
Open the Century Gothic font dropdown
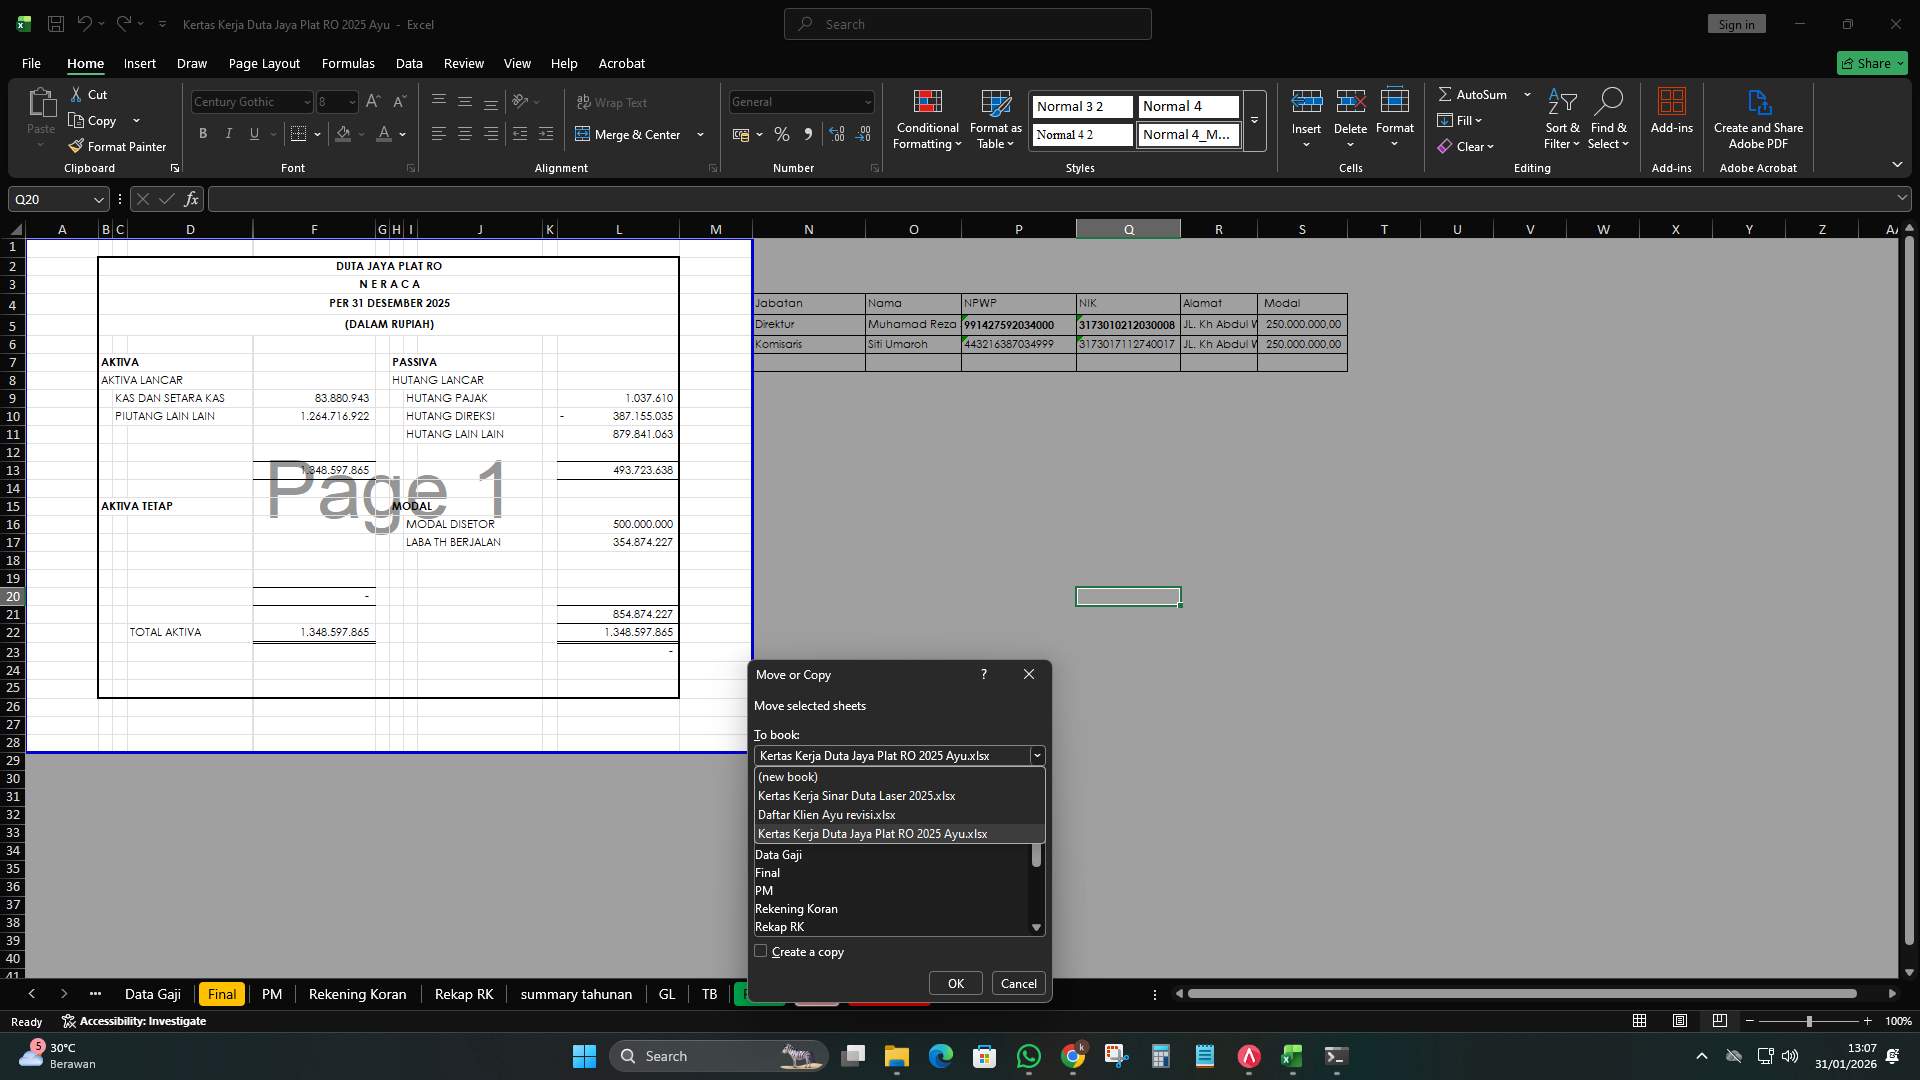tap(306, 102)
